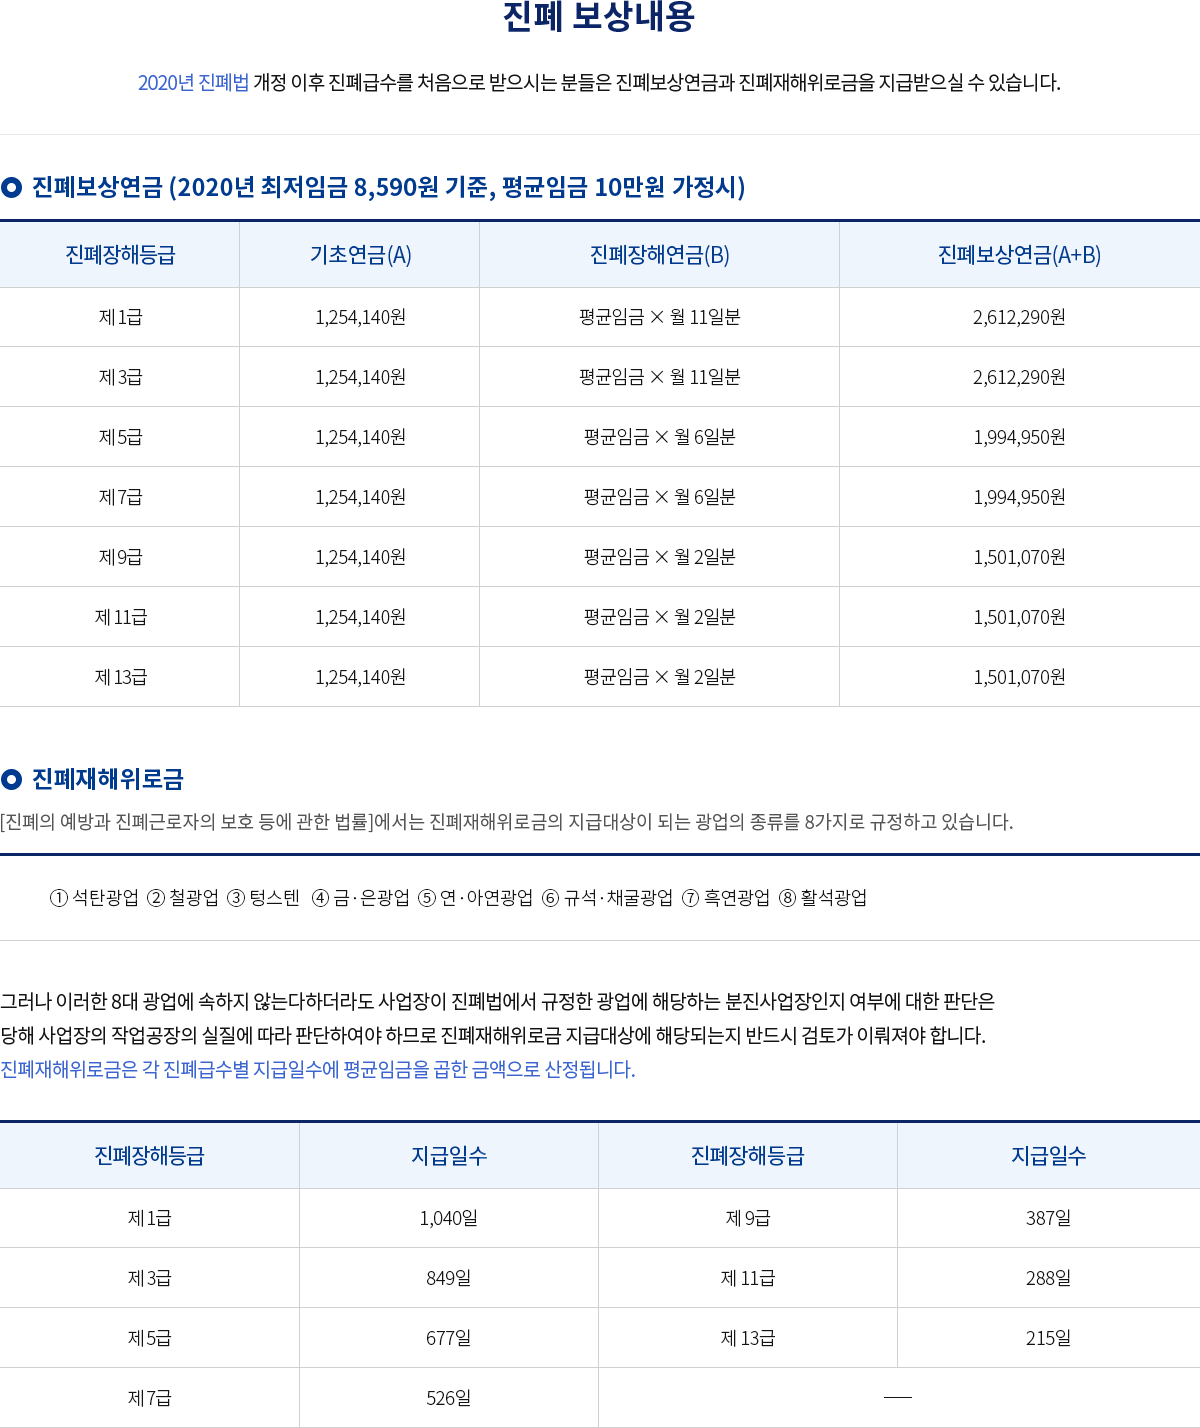The height and width of the screenshot is (1428, 1200).
Task: Click the heading mentioning 최저임금 8,590원 기준
Action: 388,187
